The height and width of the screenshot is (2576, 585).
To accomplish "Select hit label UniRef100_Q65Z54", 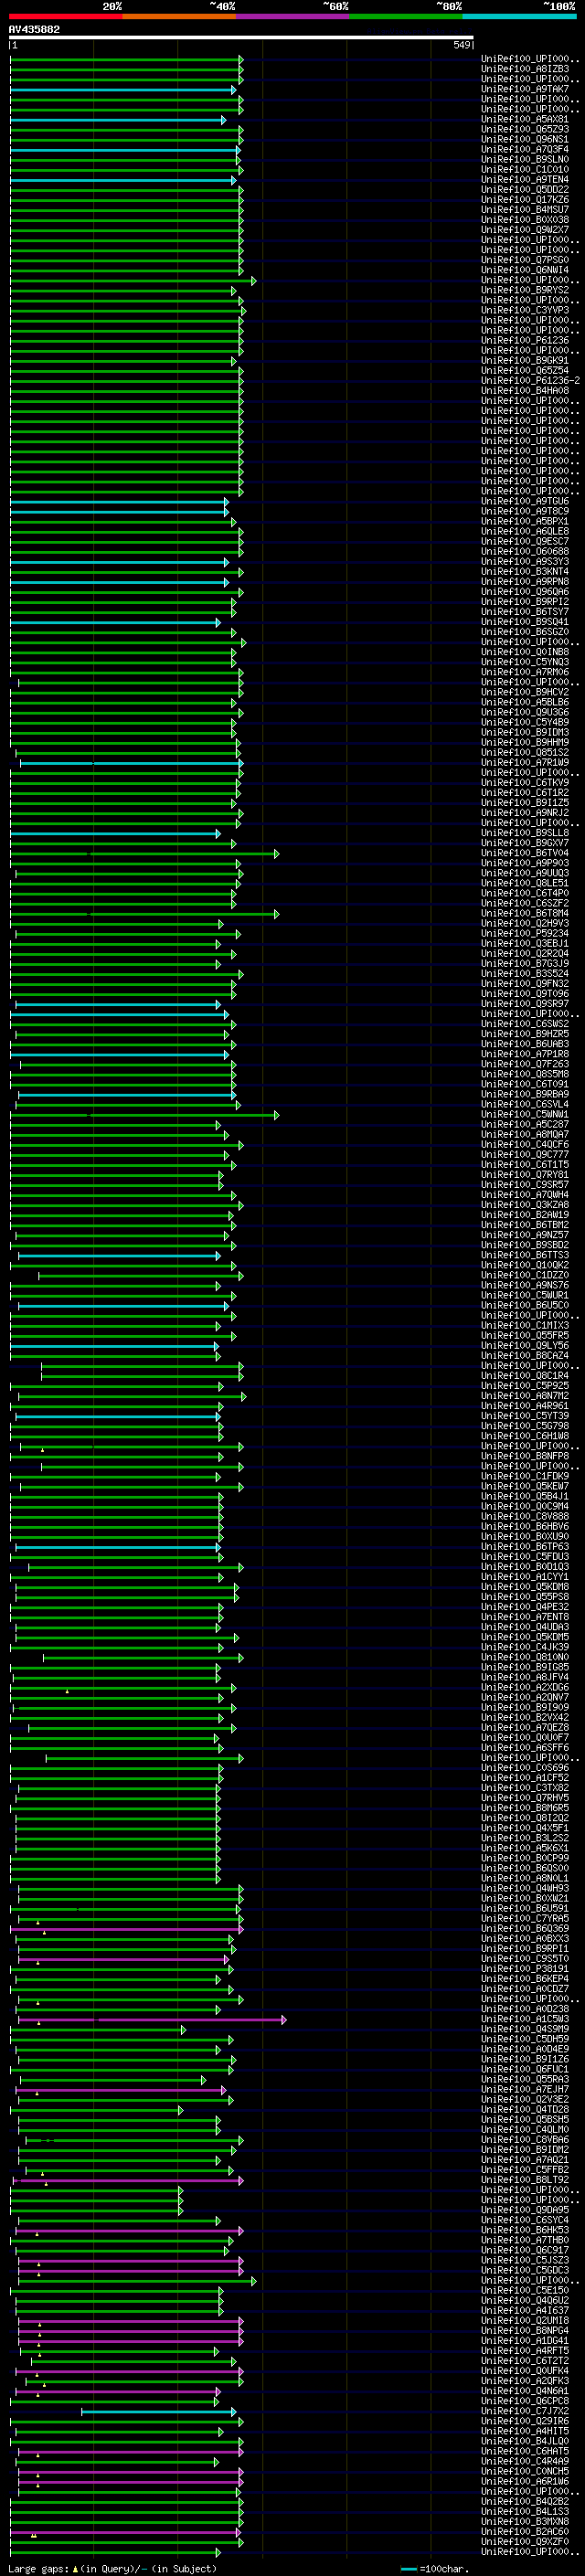I will [525, 370].
